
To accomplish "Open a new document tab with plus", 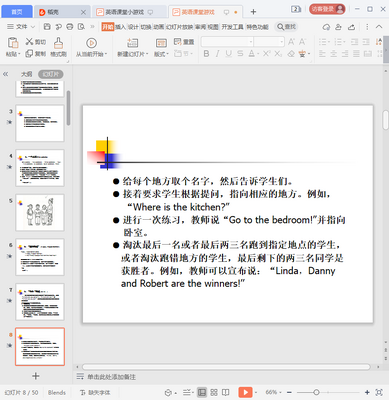I will coord(253,12).
